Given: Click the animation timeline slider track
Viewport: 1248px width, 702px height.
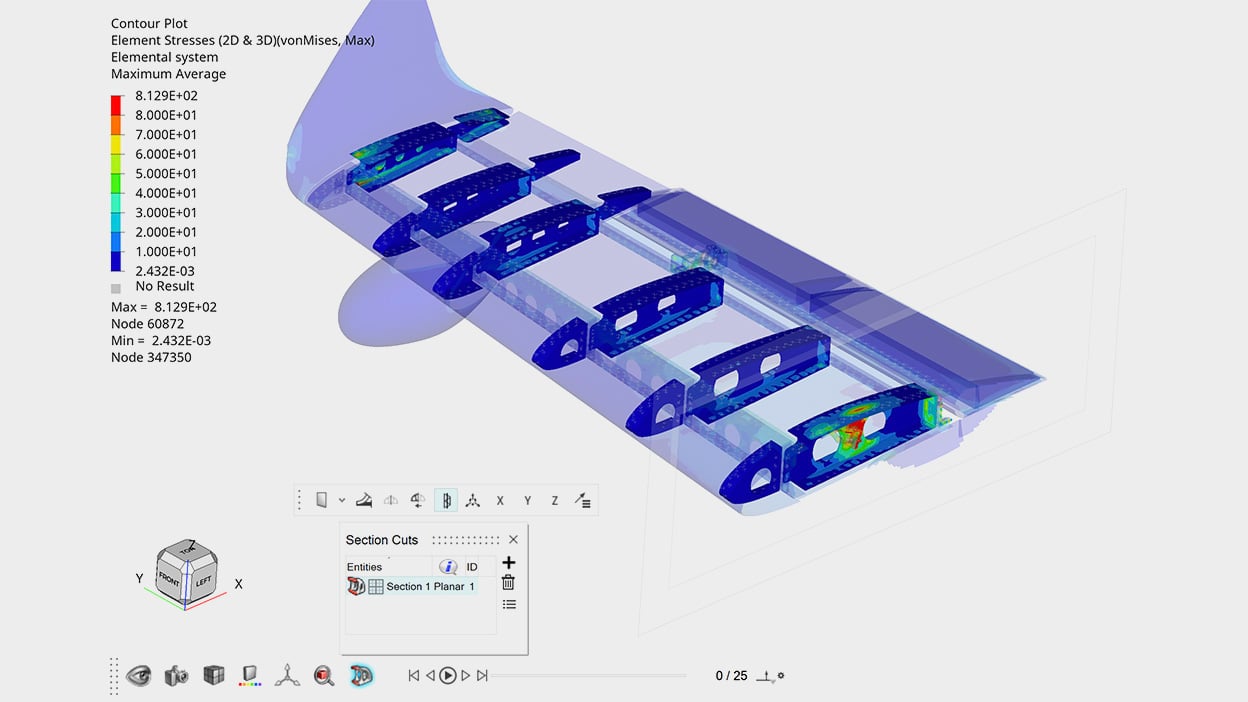Looking at the screenshot, I should [x=590, y=676].
